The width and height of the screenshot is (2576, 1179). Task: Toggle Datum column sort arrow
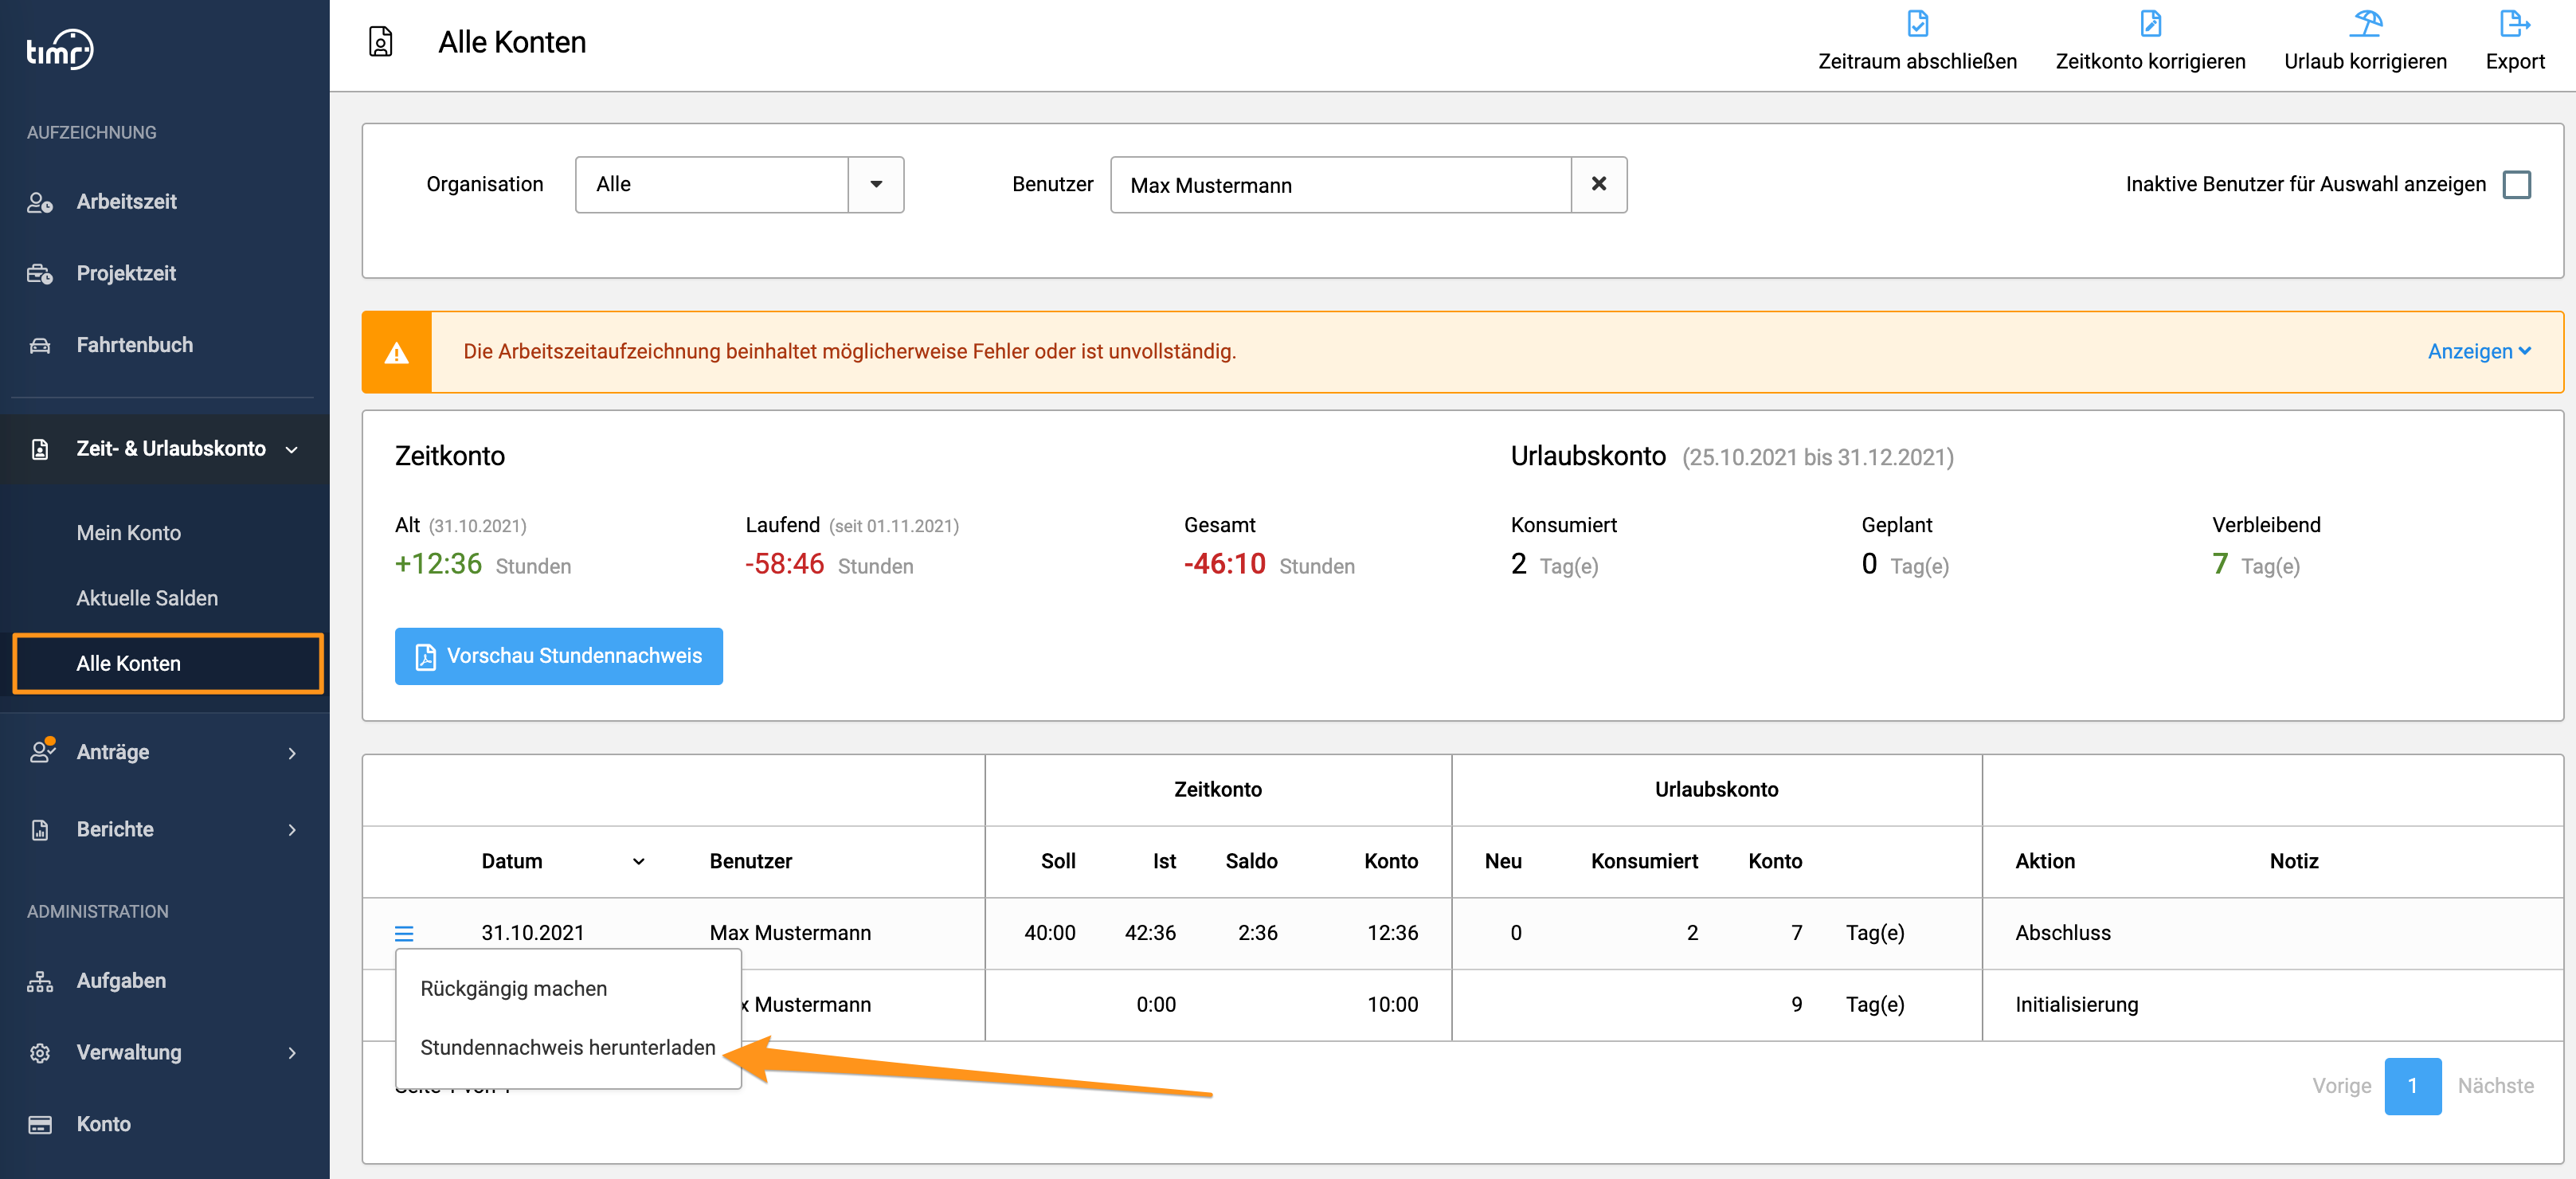pos(638,861)
